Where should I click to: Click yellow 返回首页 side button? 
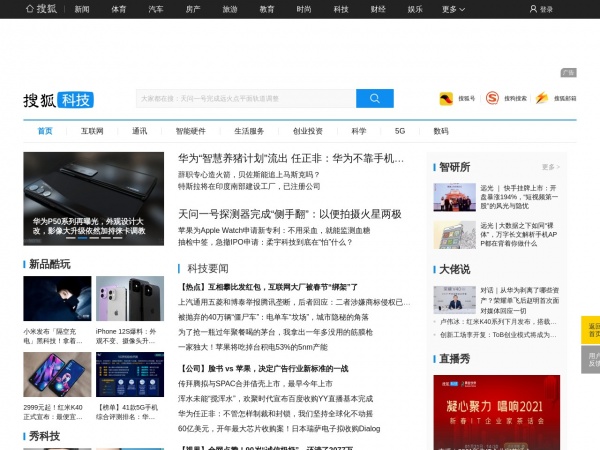(x=591, y=330)
